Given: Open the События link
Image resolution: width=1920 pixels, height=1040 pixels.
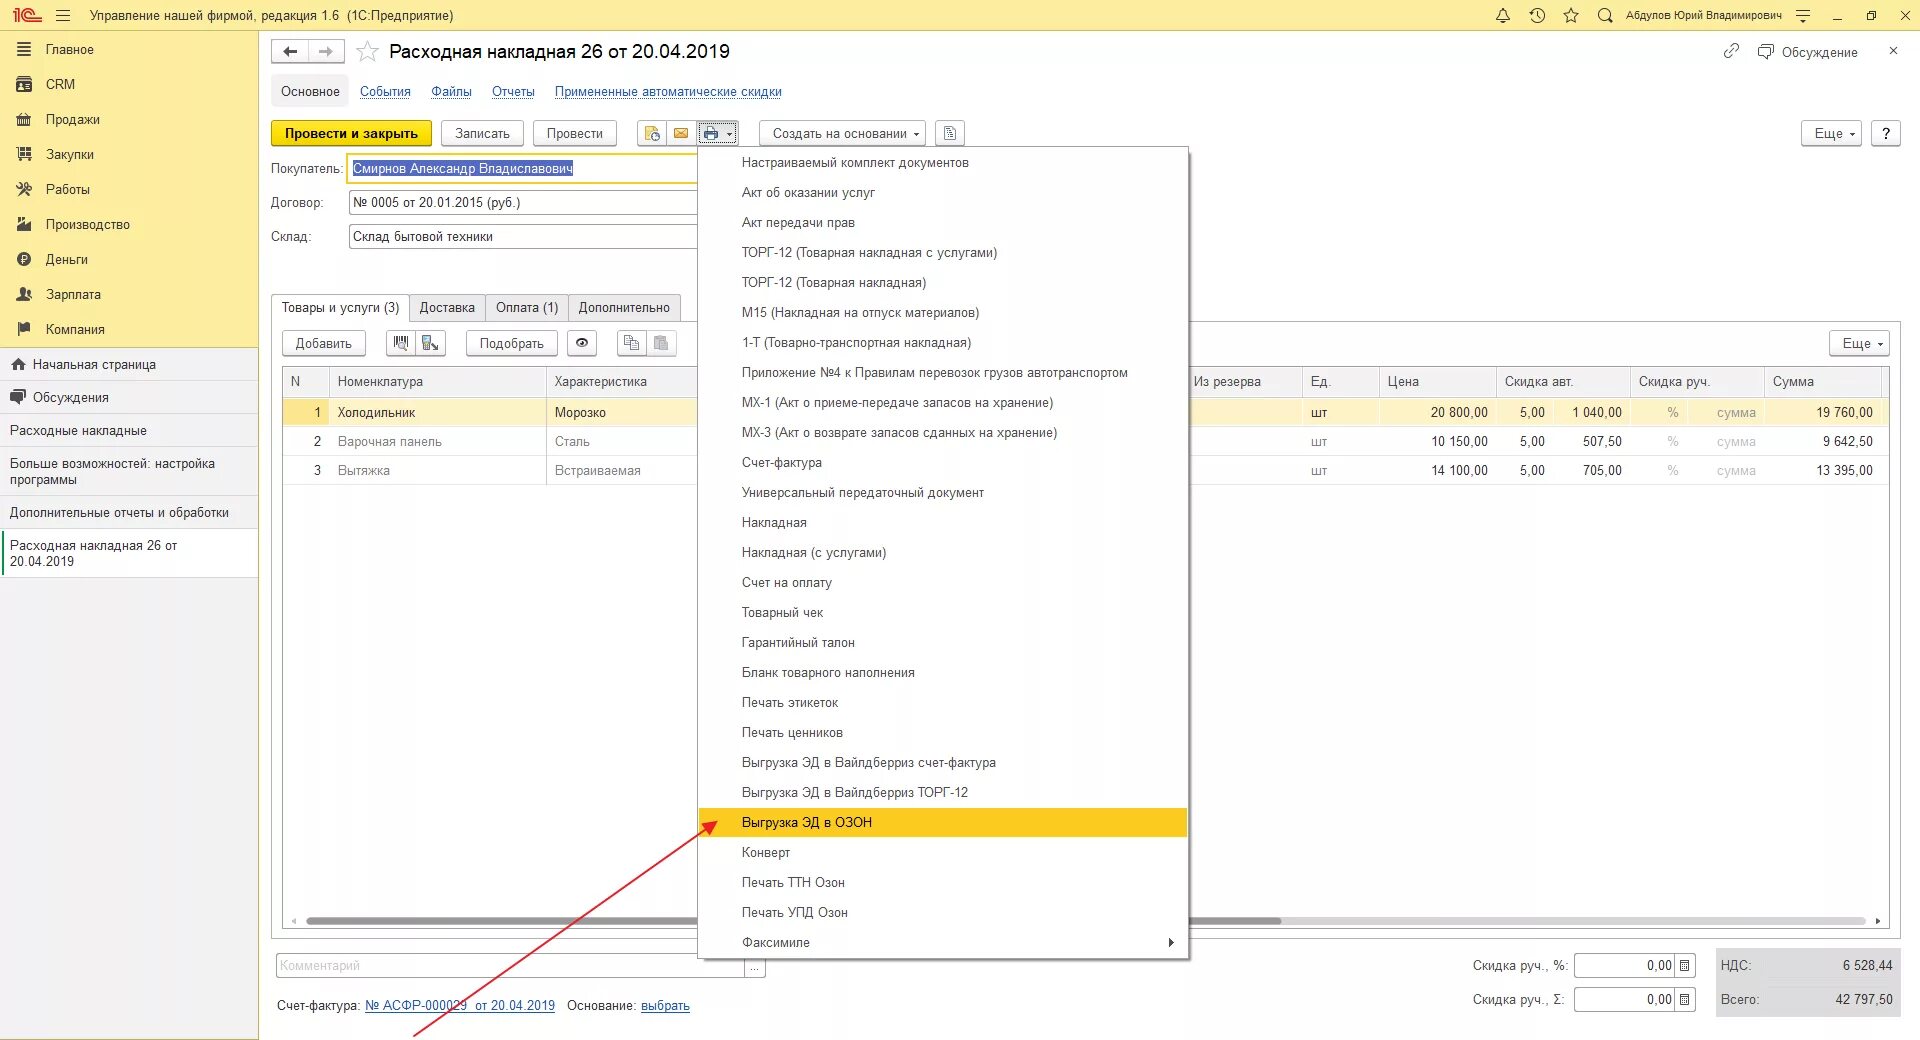Looking at the screenshot, I should point(385,91).
